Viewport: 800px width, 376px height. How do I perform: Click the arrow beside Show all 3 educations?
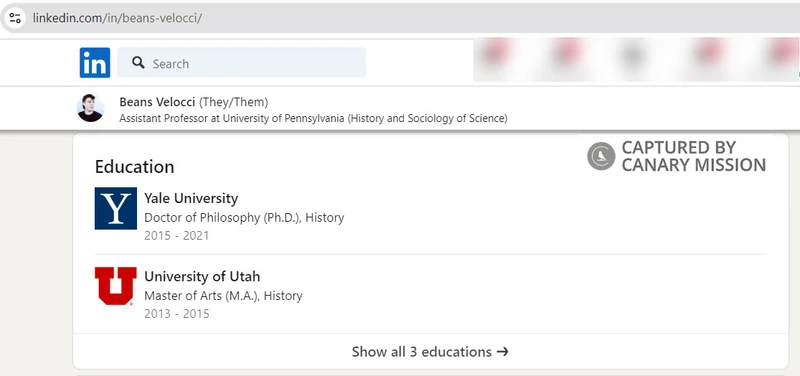click(503, 352)
